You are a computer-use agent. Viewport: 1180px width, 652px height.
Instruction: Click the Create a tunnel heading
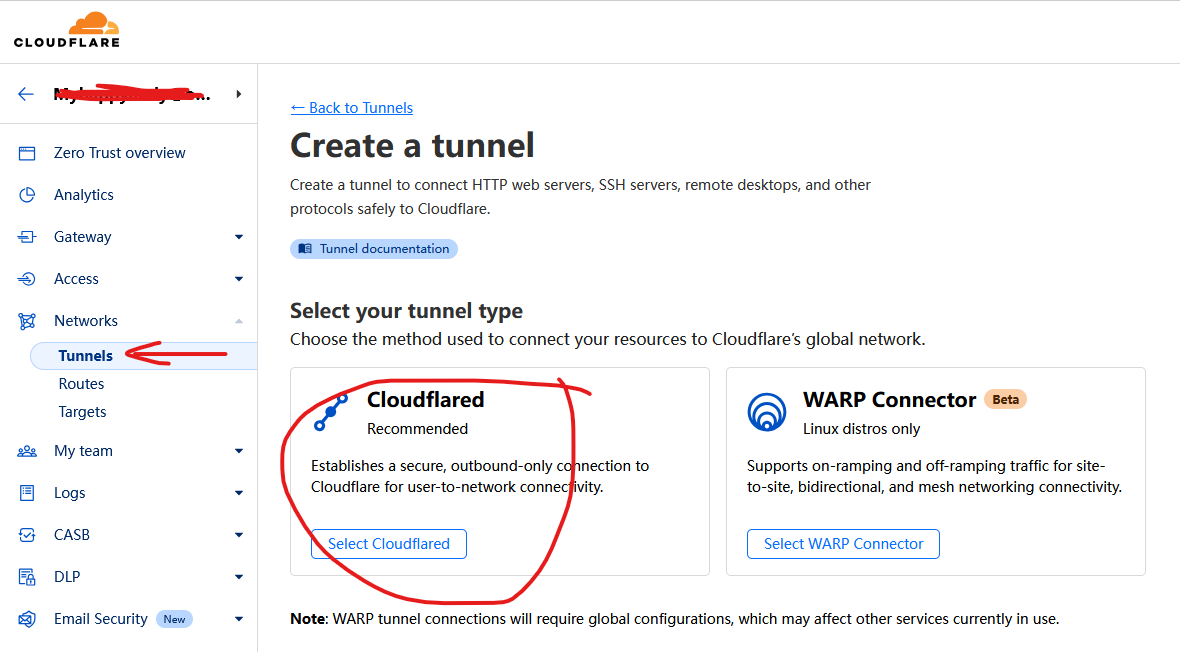coord(412,145)
